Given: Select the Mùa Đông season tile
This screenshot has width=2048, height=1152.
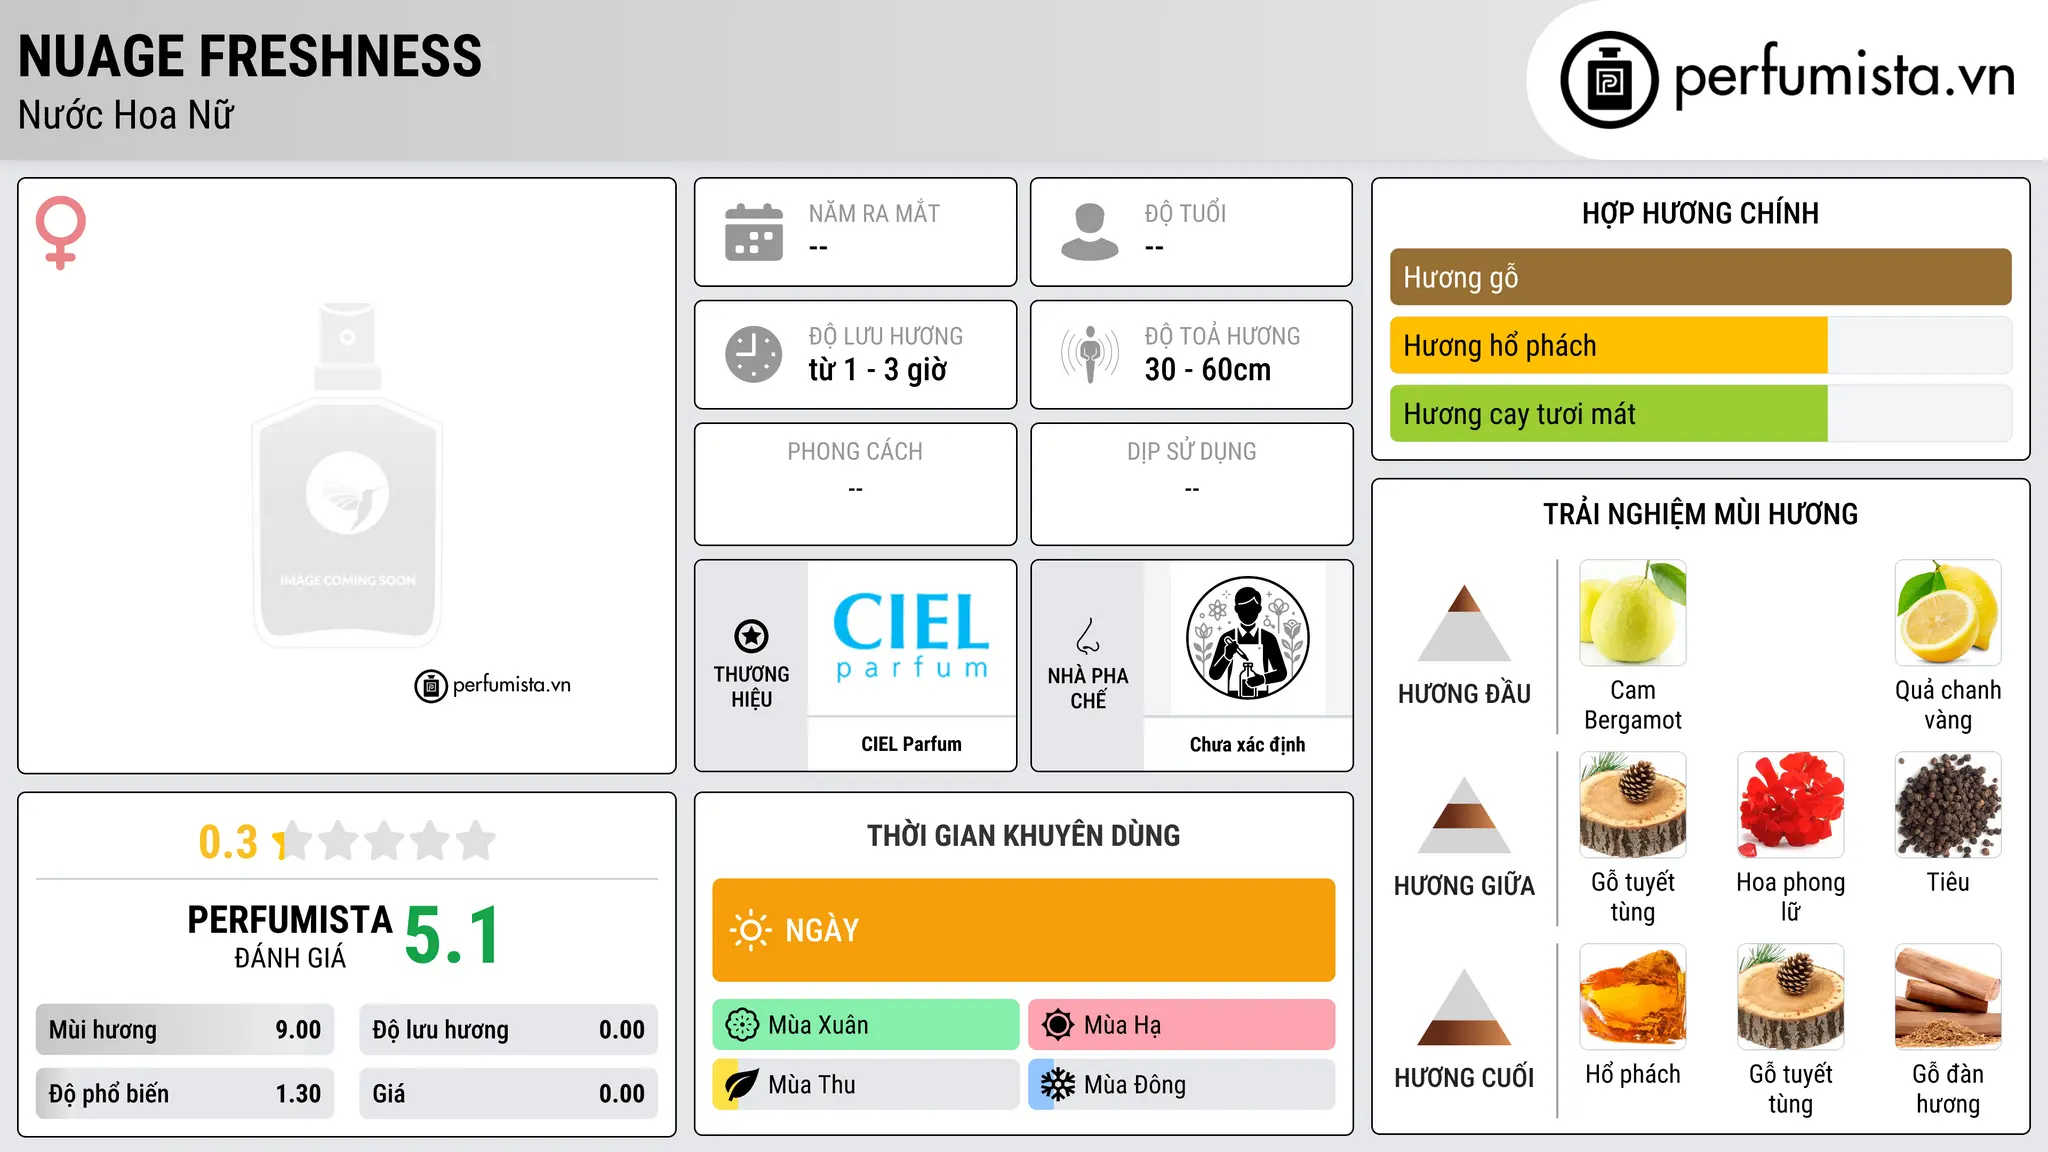Looking at the screenshot, I should (x=1182, y=1085).
